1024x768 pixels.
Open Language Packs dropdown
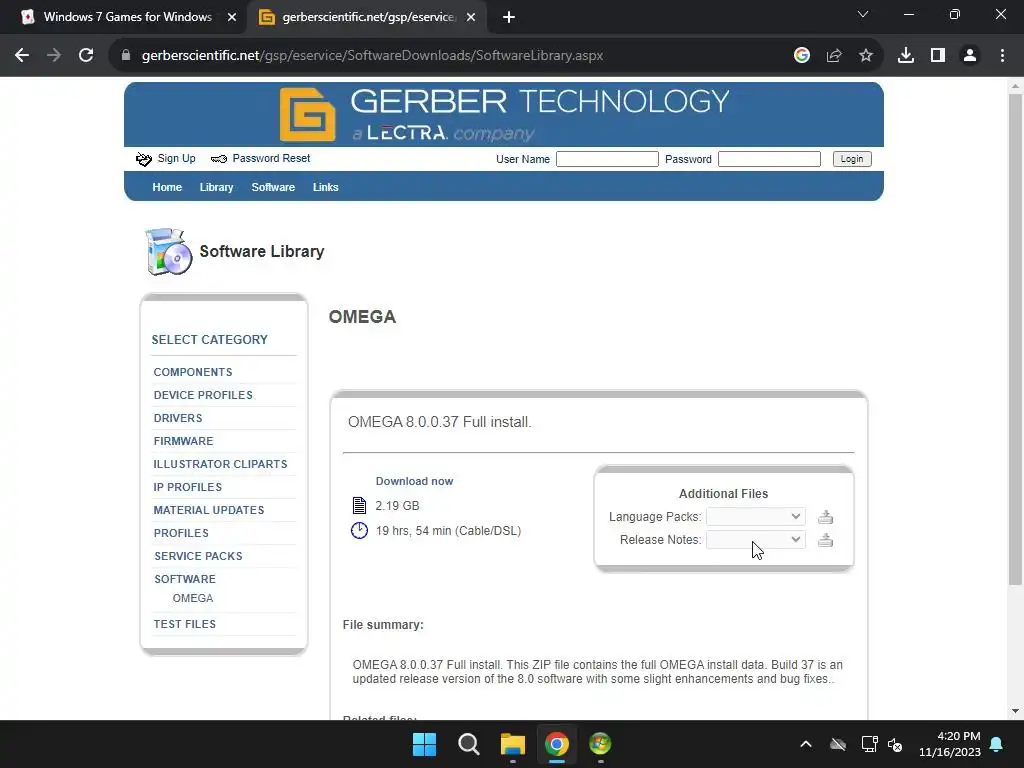pyautogui.click(x=756, y=517)
